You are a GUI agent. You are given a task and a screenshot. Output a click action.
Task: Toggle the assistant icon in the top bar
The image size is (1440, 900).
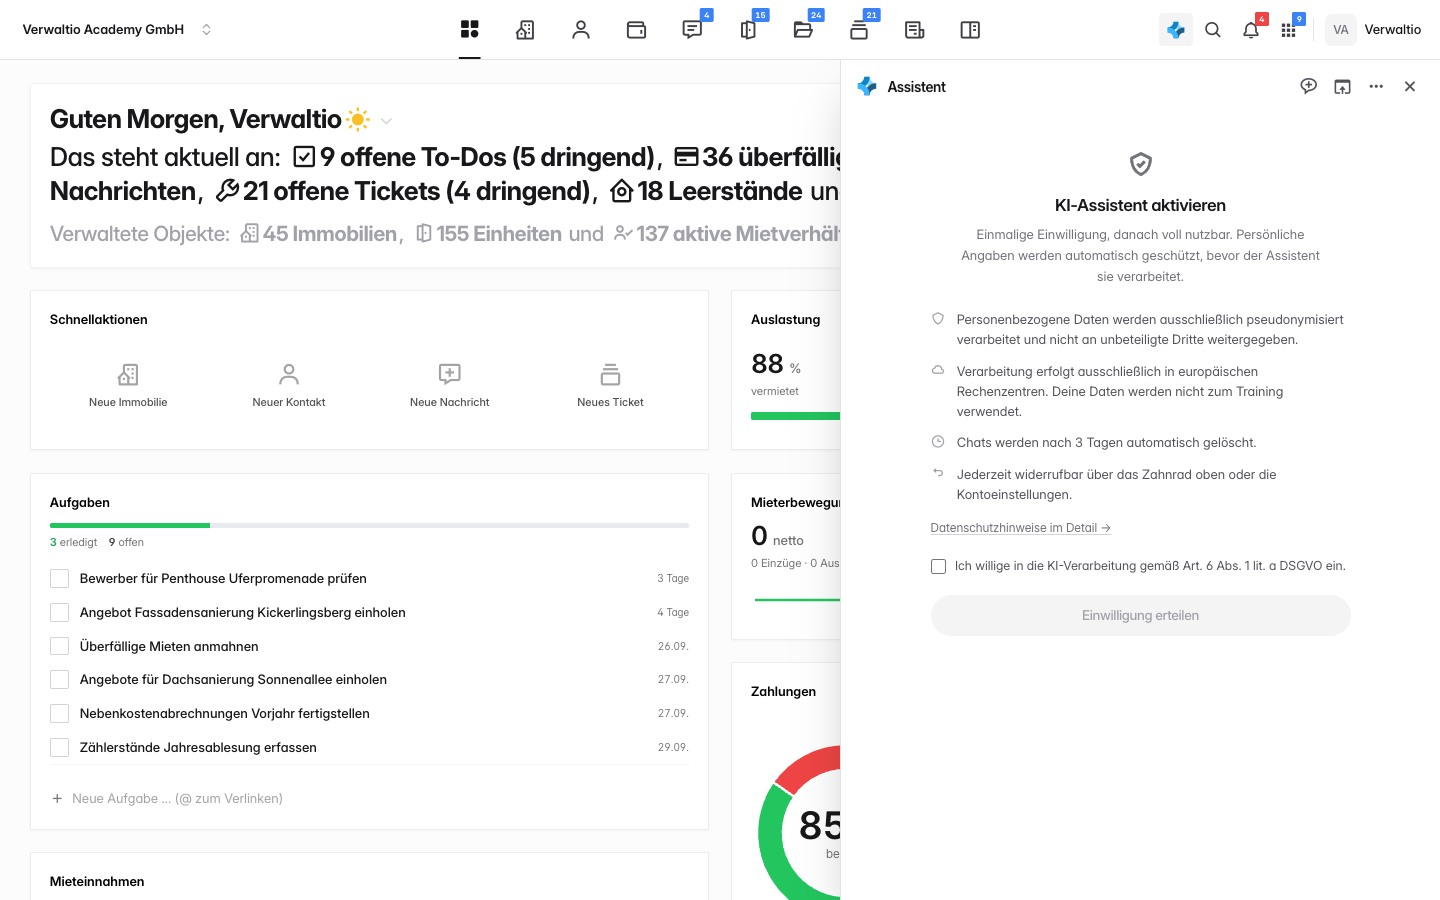(1176, 30)
